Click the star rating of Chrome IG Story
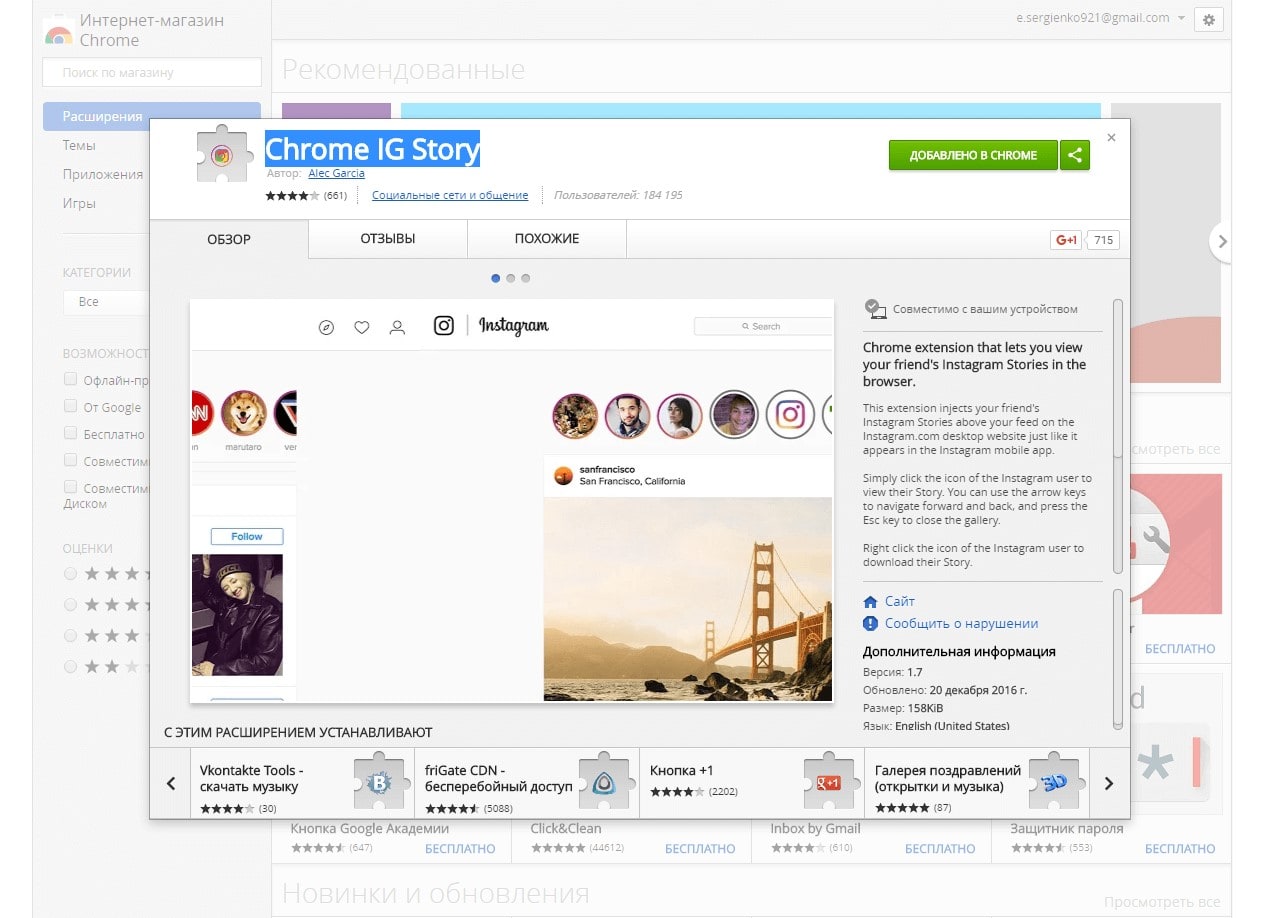1280x918 pixels. pyautogui.click(x=292, y=195)
